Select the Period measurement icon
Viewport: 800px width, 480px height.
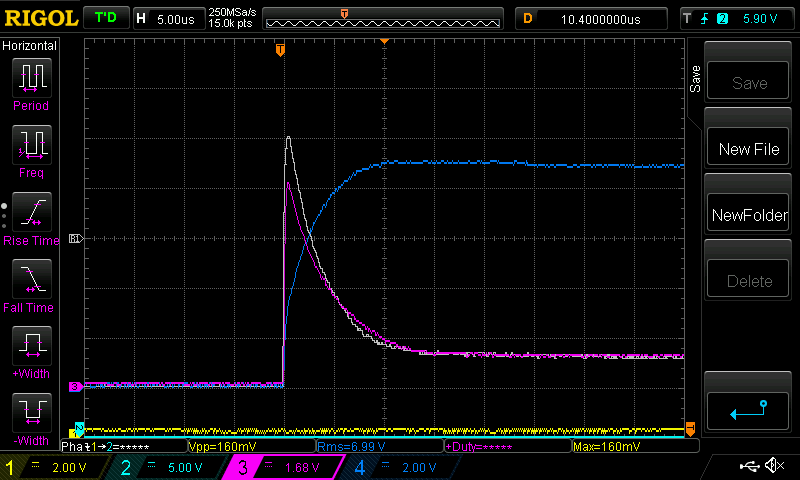30,76
